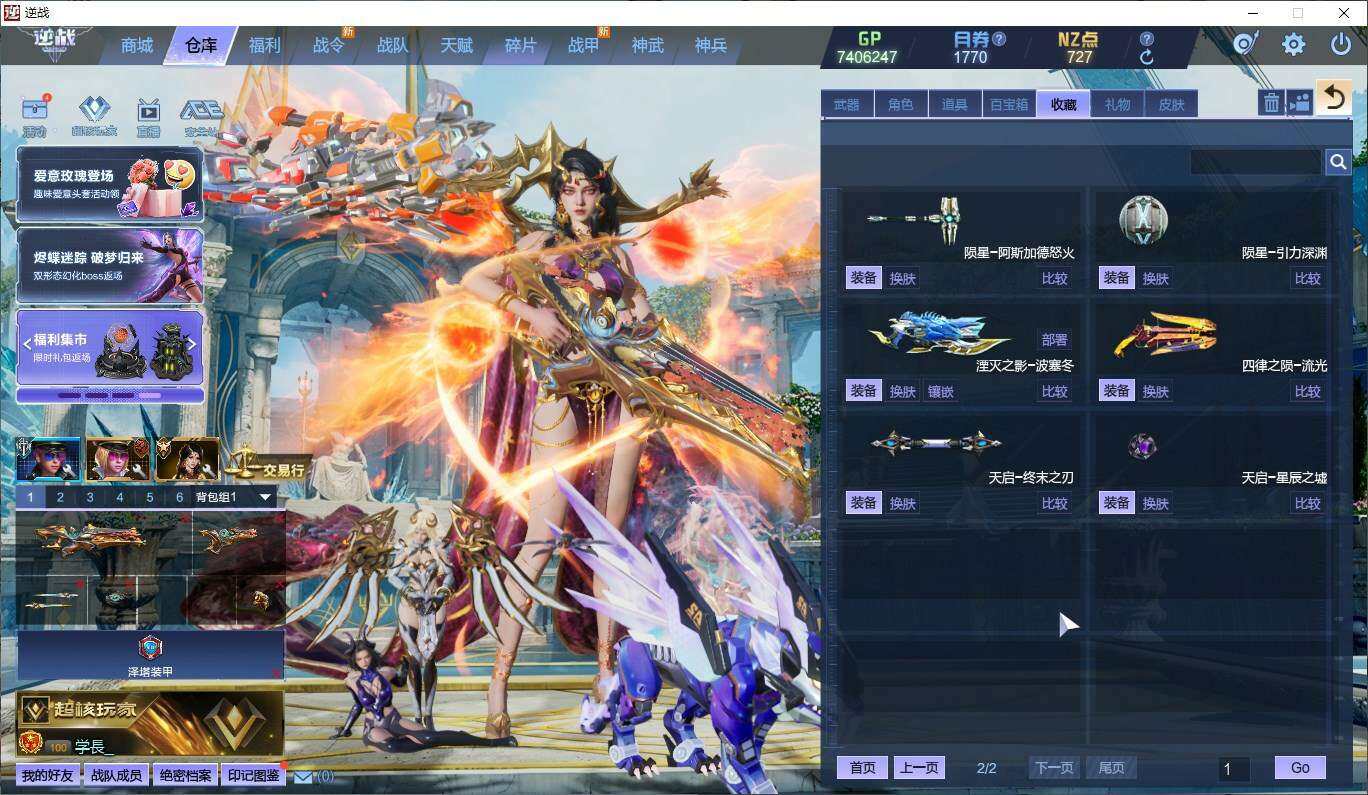Viewport: 1368px width, 795px height.
Task: Open the 烬蝶迷踪 破梦归来 event banner
Action: pyautogui.click(x=110, y=266)
